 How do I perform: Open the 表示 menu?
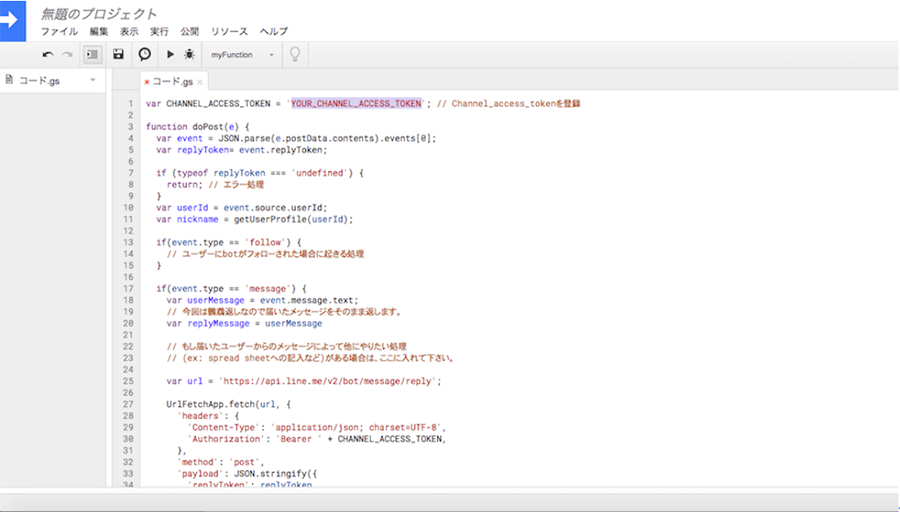(129, 32)
